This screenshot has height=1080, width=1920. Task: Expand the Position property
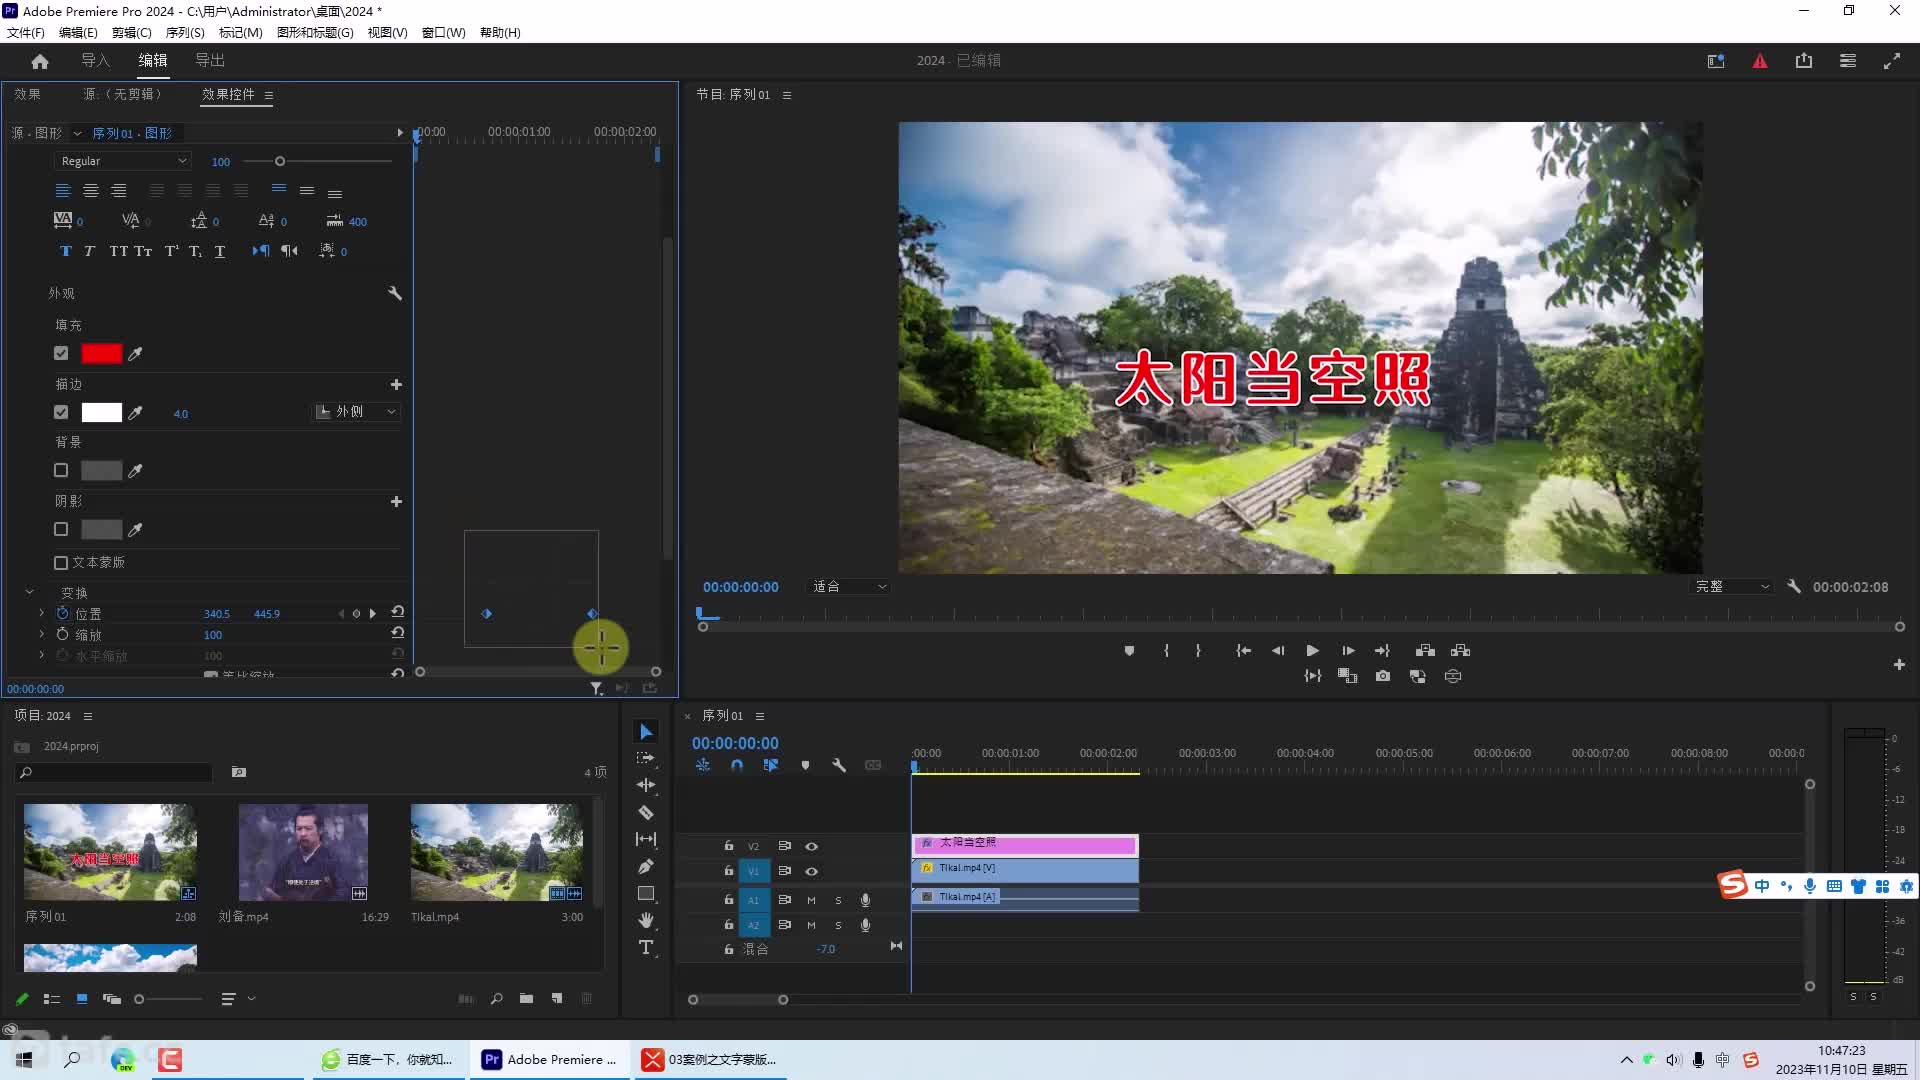pyautogui.click(x=41, y=613)
